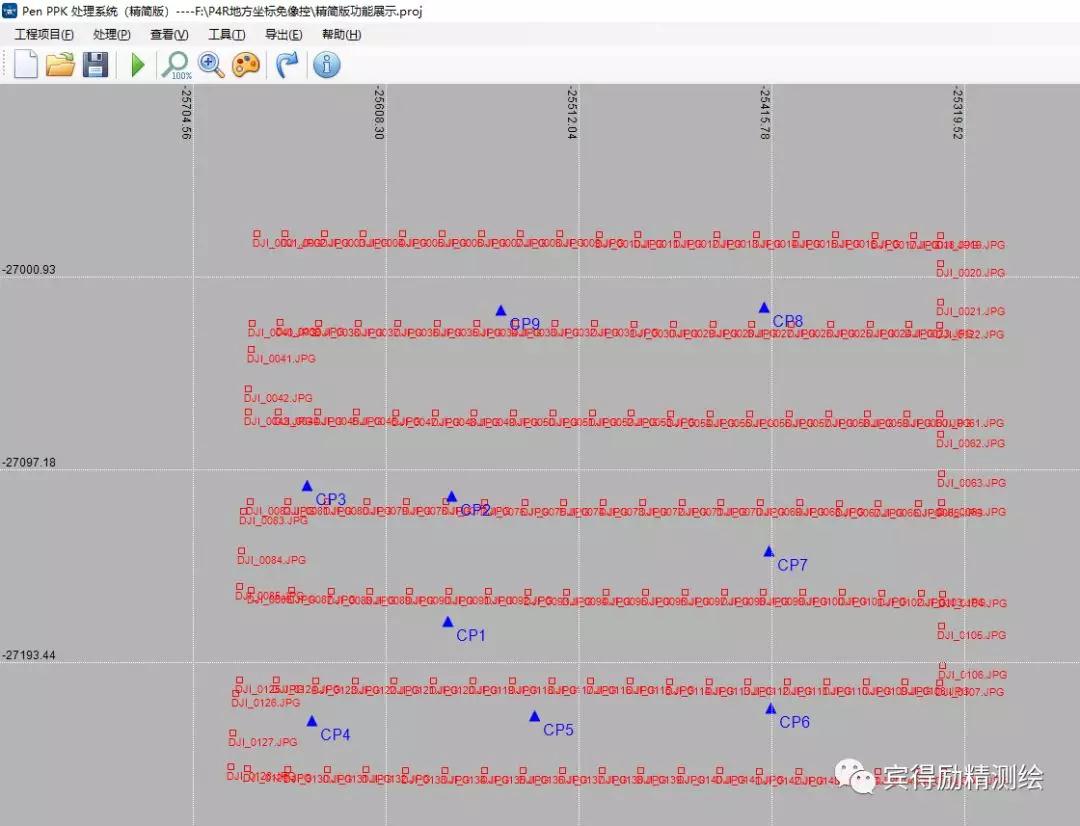Open a project with the folder icon
1080x826 pixels.
coord(61,65)
